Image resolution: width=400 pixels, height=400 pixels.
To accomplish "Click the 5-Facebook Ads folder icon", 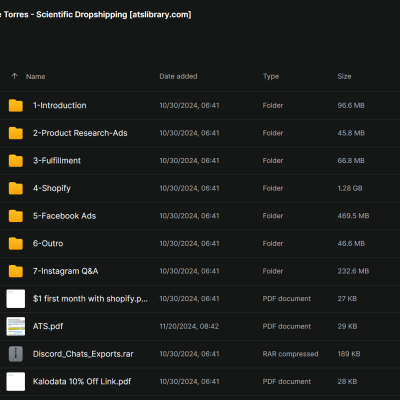I will (16, 216).
